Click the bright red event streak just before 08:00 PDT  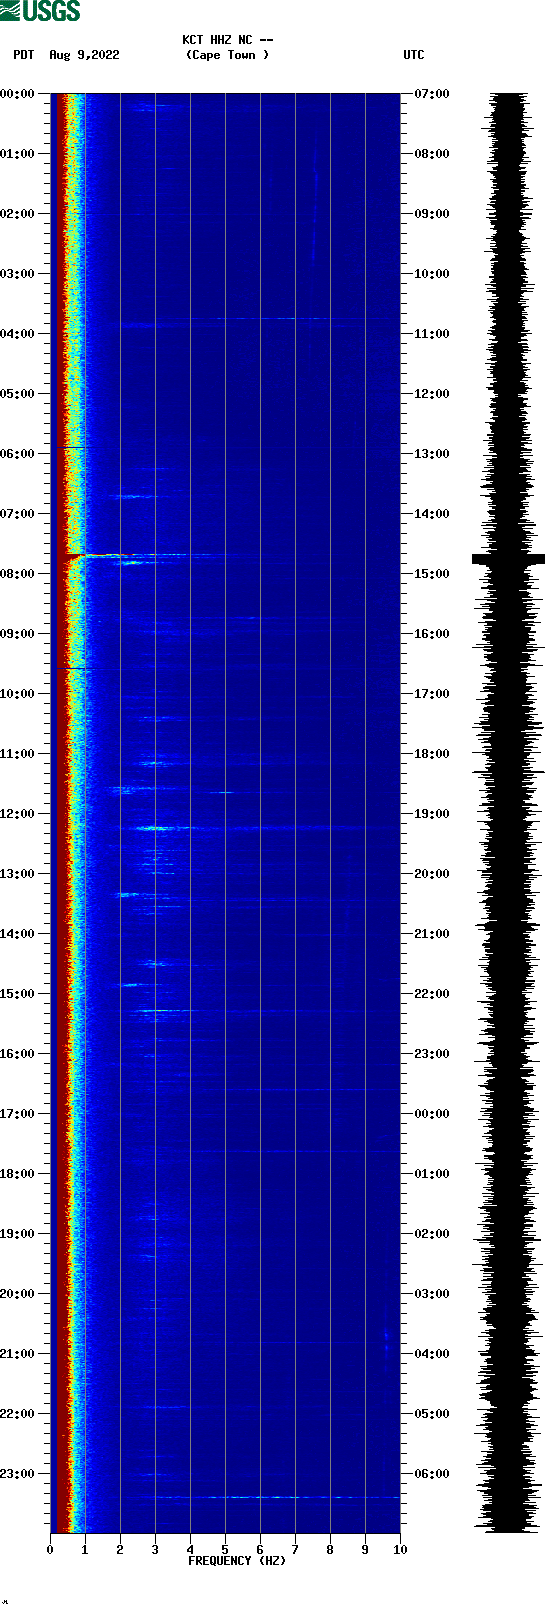pos(100,555)
